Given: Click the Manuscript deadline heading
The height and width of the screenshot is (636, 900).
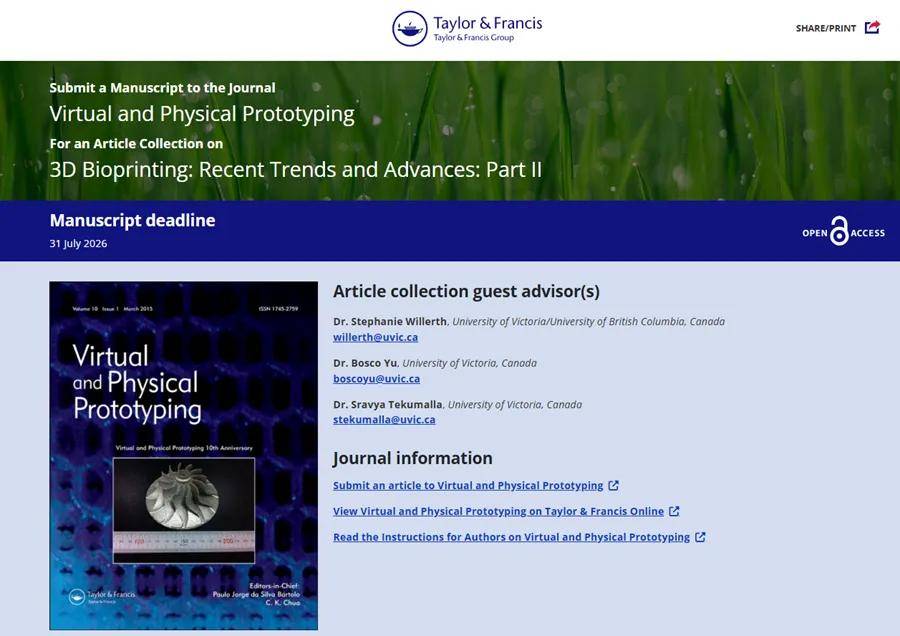Looking at the screenshot, I should tap(132, 220).
